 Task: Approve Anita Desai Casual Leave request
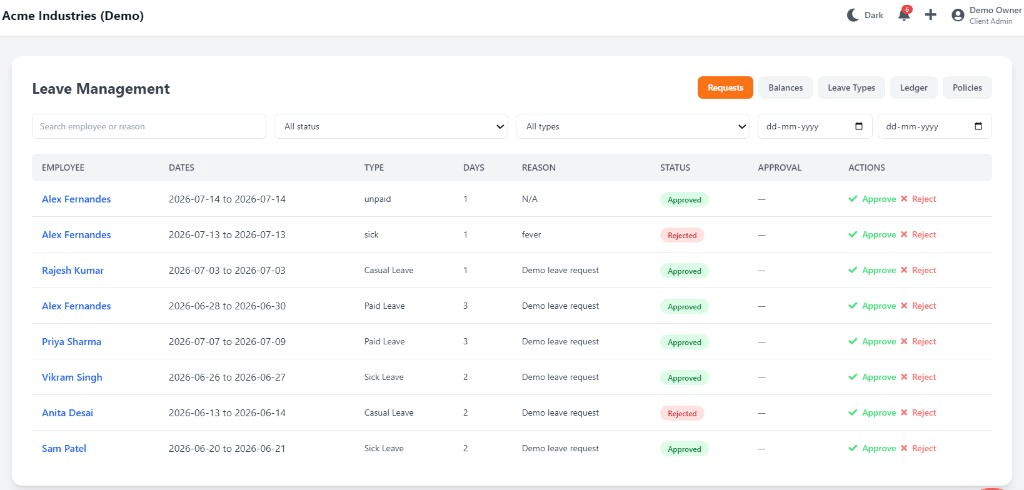click(872, 413)
